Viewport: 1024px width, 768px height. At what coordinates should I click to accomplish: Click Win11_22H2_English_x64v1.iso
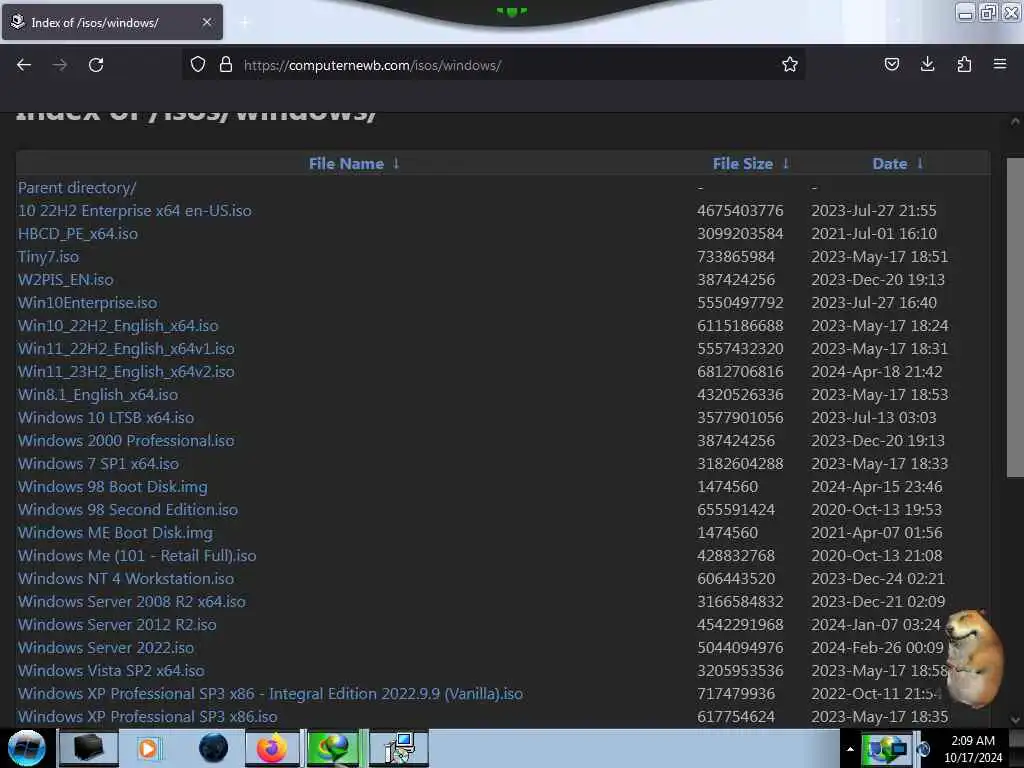point(126,349)
